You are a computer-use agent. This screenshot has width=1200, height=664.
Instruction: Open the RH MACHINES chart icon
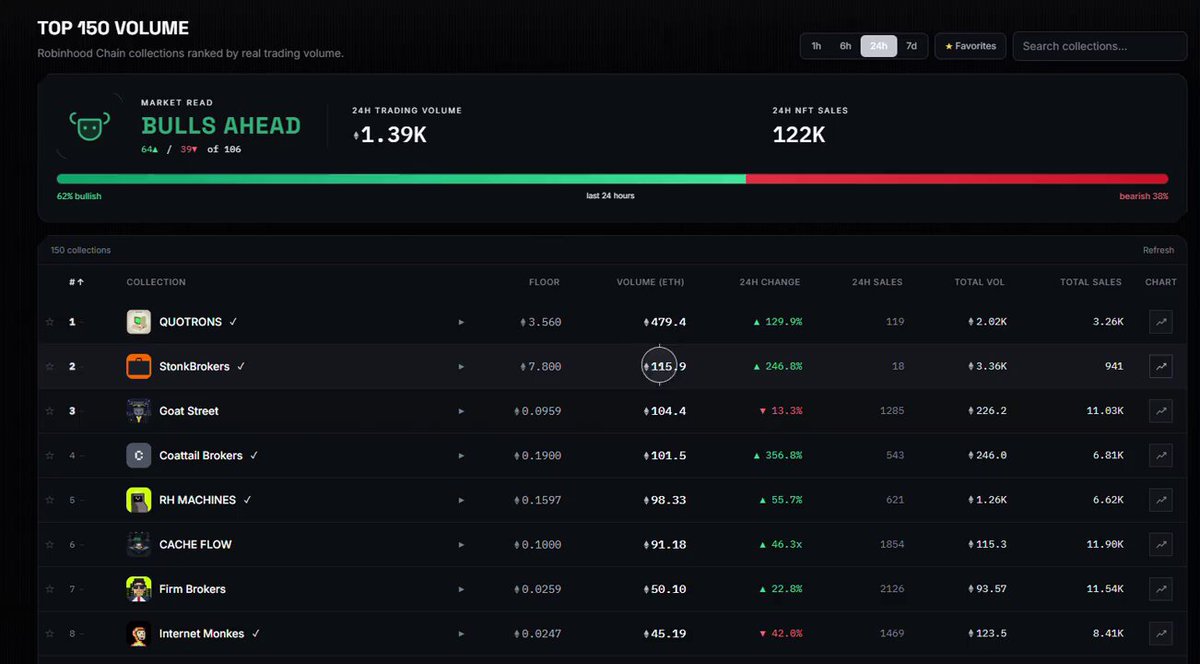(1161, 500)
